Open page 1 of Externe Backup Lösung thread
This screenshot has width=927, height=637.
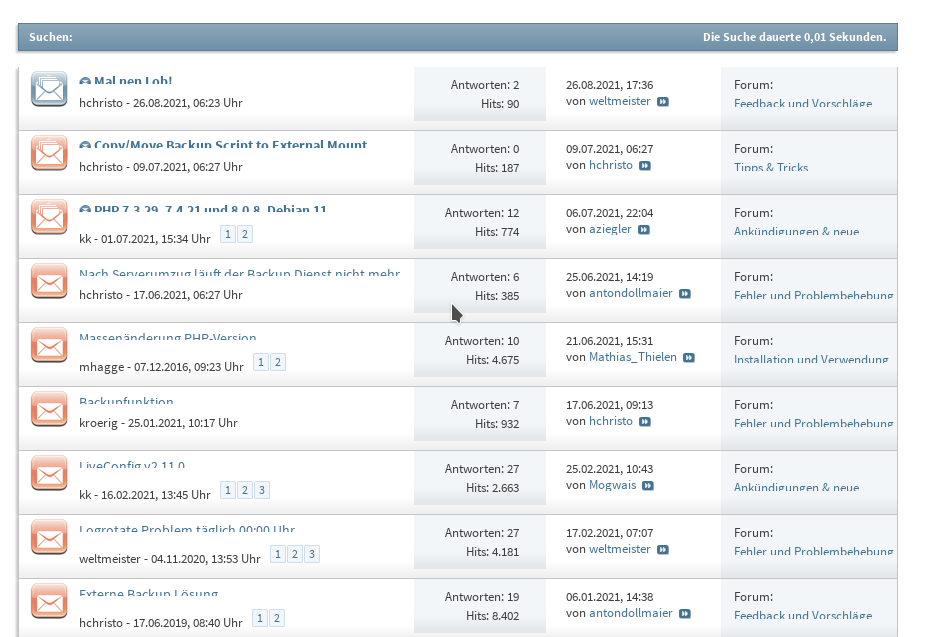pyautogui.click(x=260, y=618)
